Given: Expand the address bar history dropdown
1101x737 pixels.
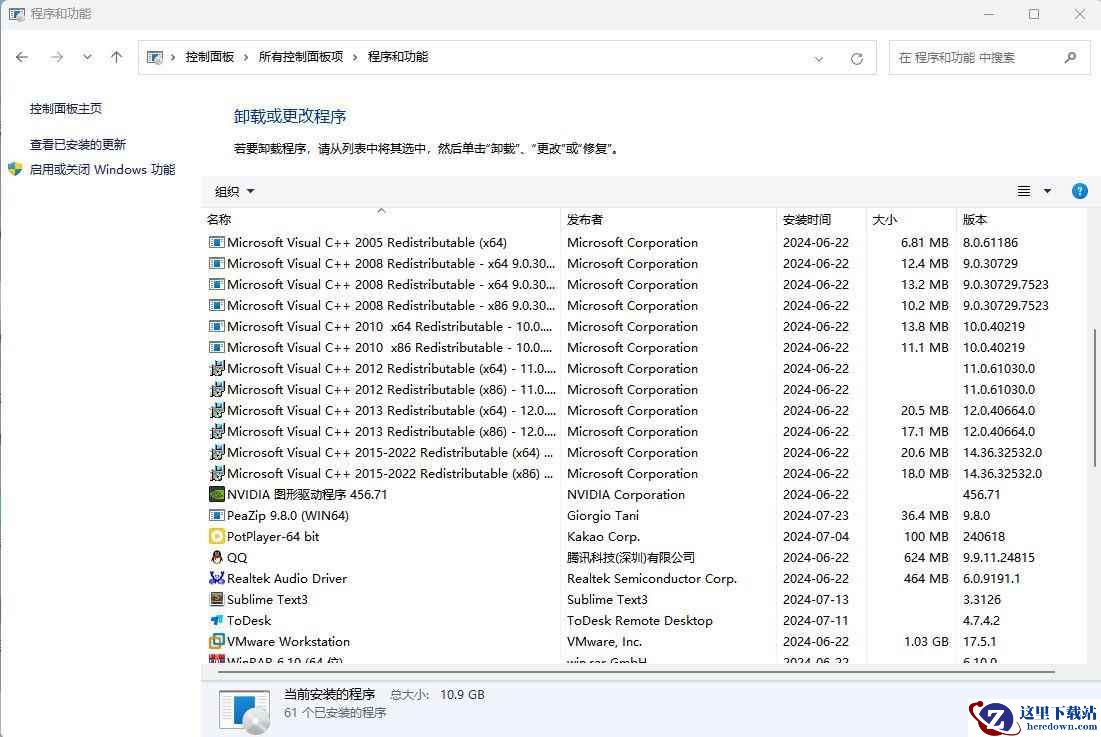Looking at the screenshot, I should [x=819, y=58].
